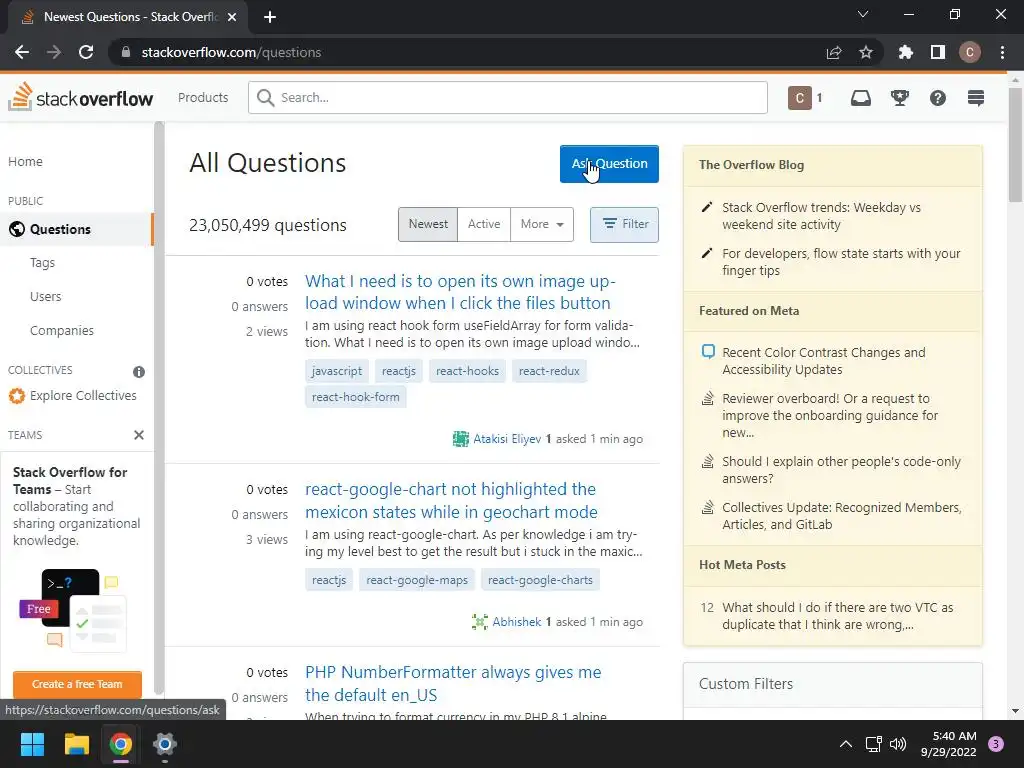This screenshot has height=768, width=1024.
Task: Bookmark the page with the star icon
Action: (x=865, y=52)
